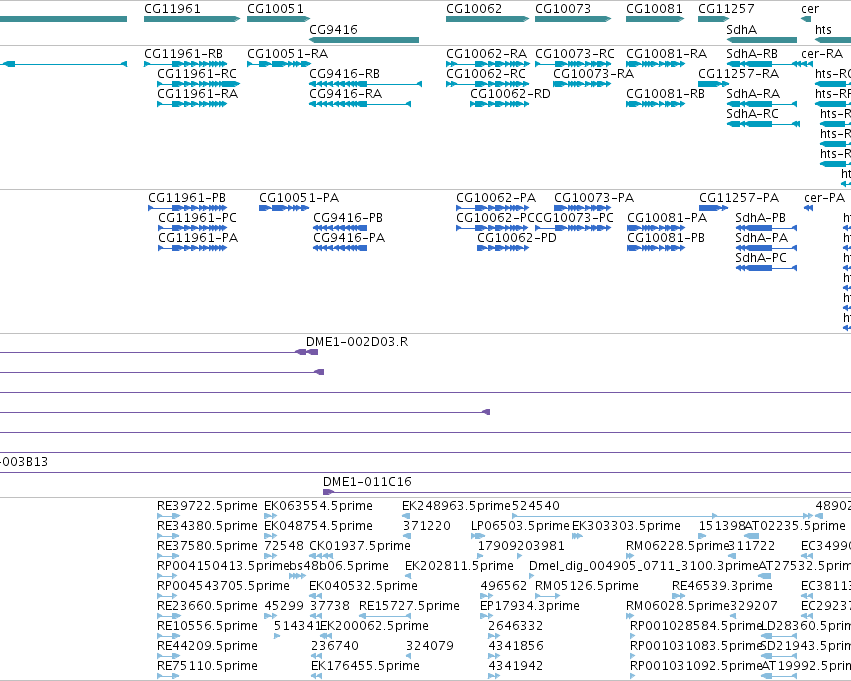Select protein SdhA-PC

766,268
